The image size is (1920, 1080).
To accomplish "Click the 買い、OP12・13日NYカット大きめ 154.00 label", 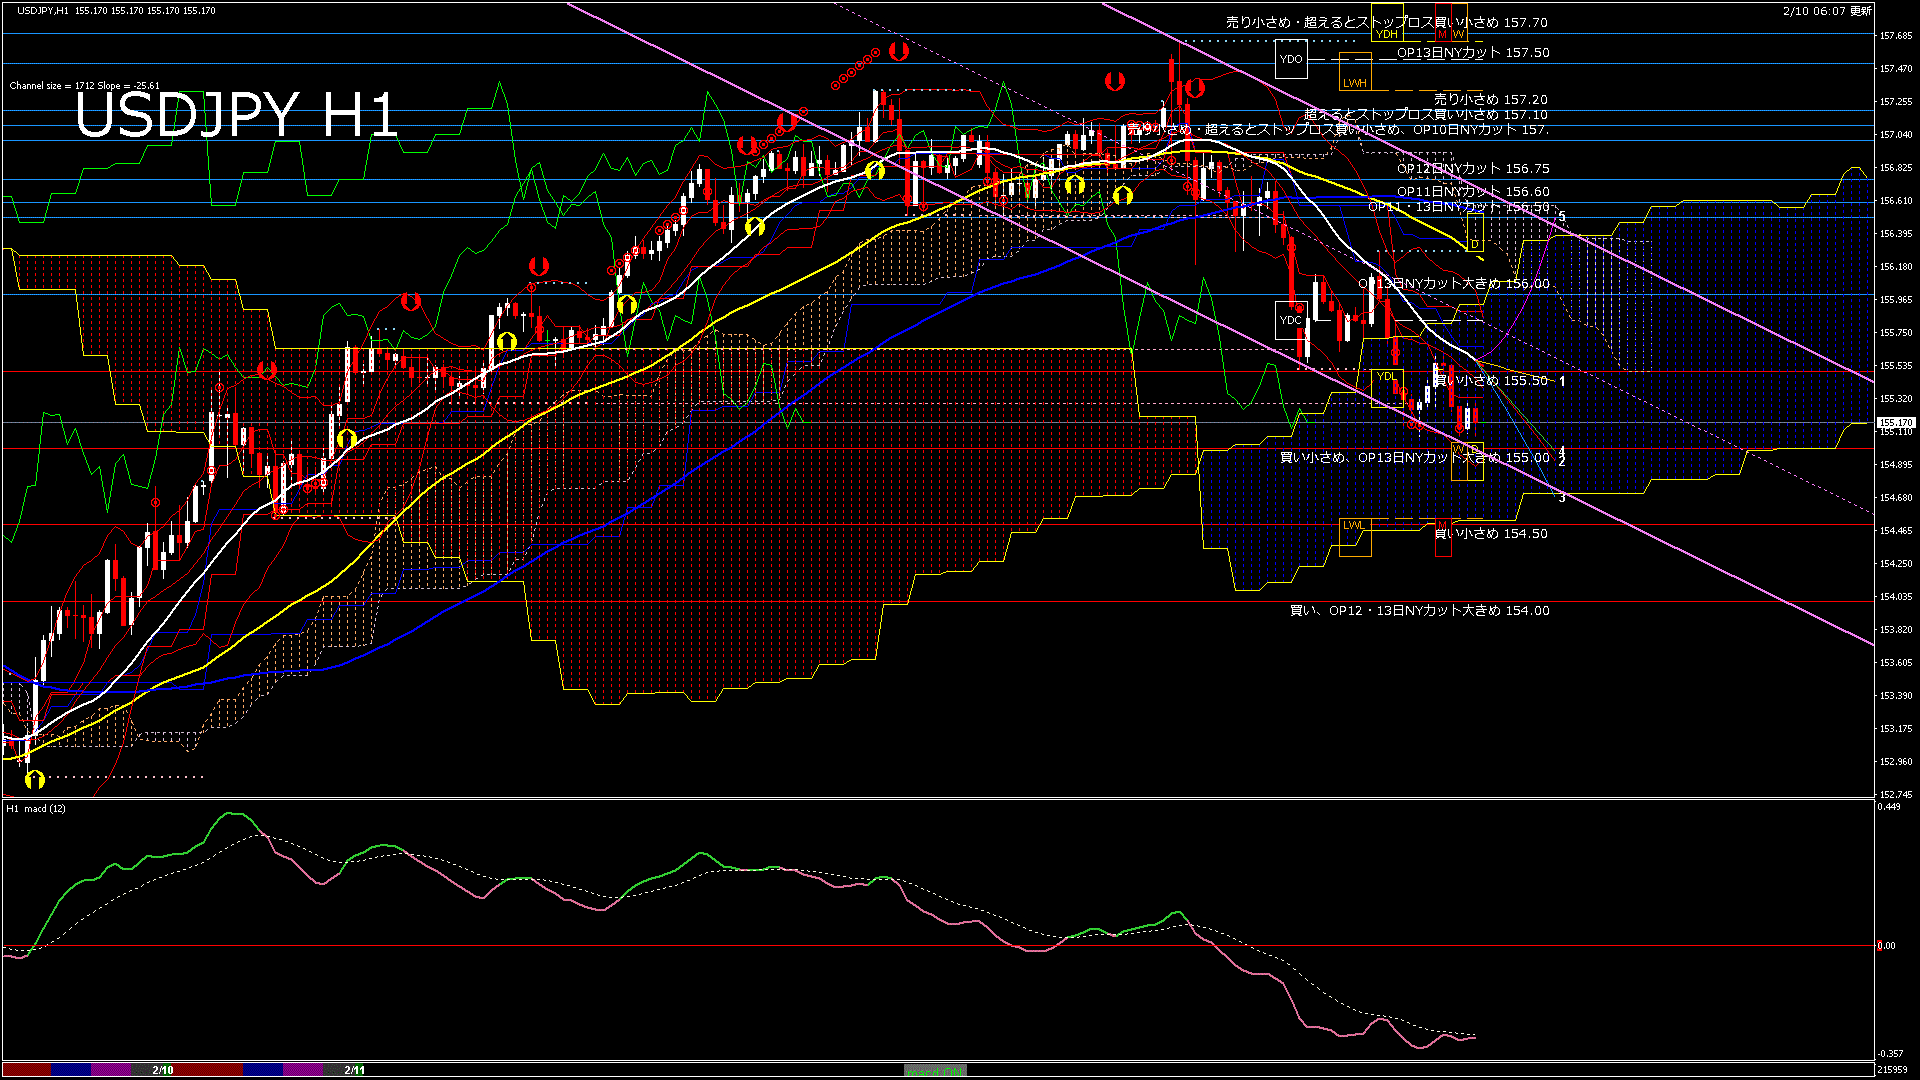I will [x=1419, y=611].
